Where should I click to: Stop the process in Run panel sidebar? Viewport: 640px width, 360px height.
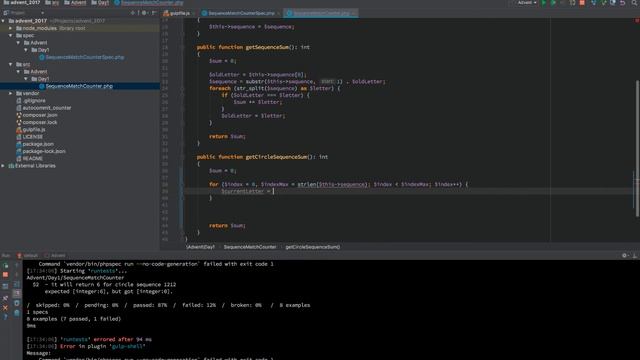coord(5,275)
